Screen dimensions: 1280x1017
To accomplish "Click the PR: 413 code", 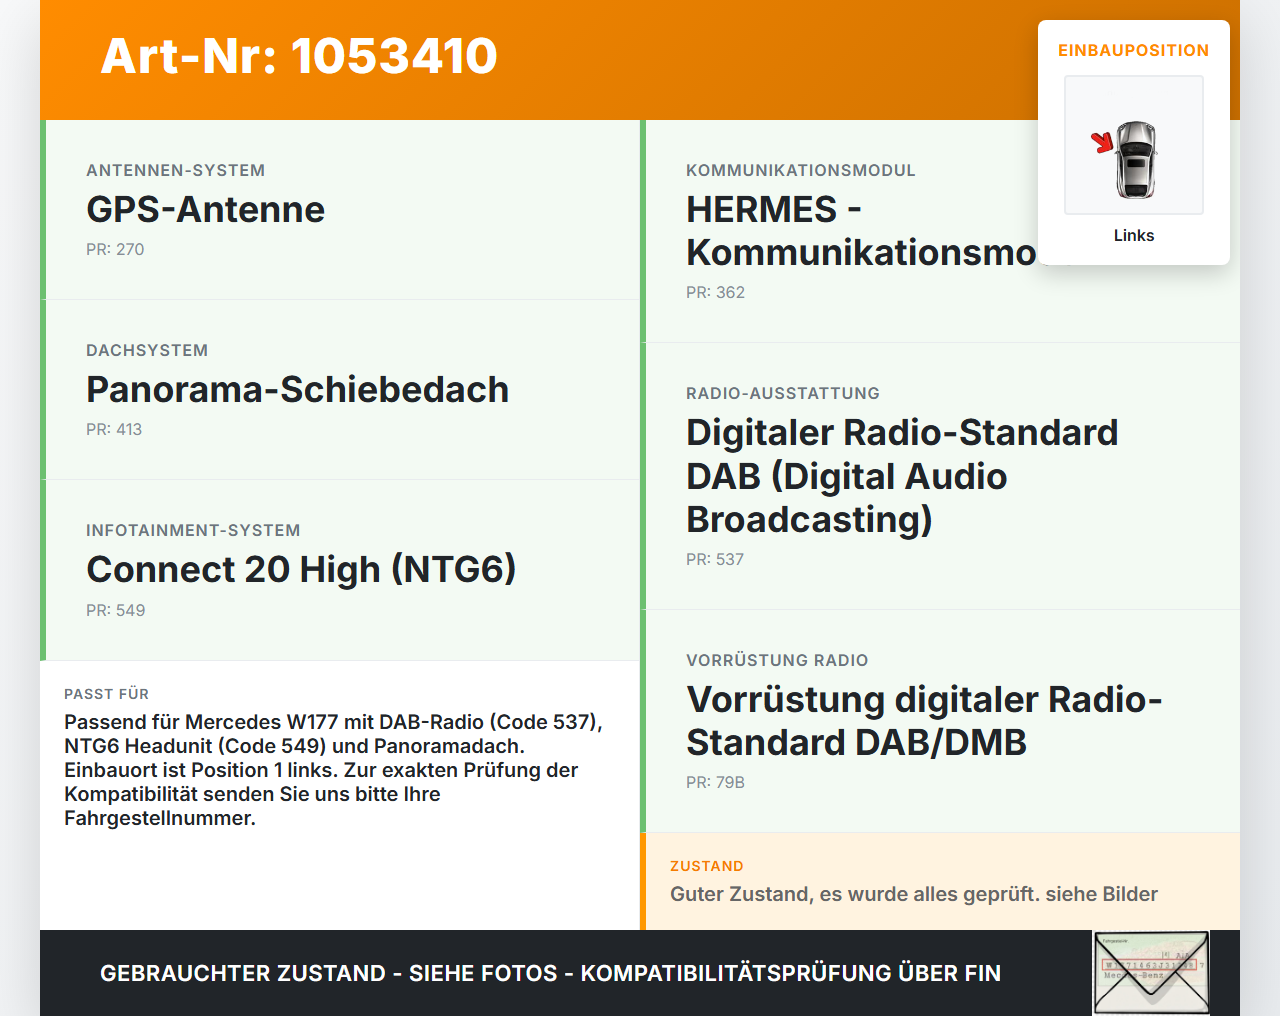I will [114, 429].
